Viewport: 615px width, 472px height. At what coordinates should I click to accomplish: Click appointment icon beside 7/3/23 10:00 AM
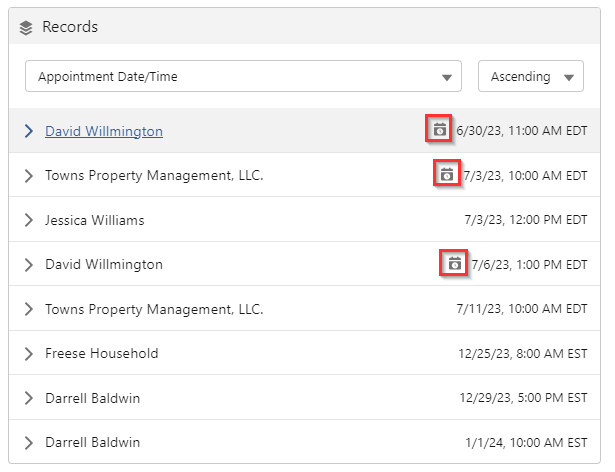pos(447,174)
